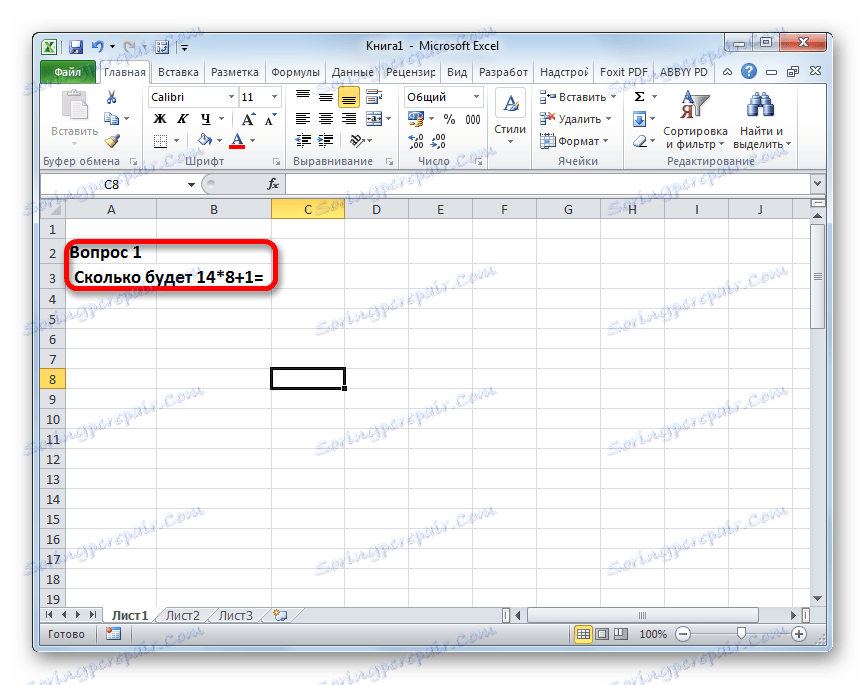The height and width of the screenshot is (685, 866).
Task: Open the Стили styles button
Action: (510, 119)
